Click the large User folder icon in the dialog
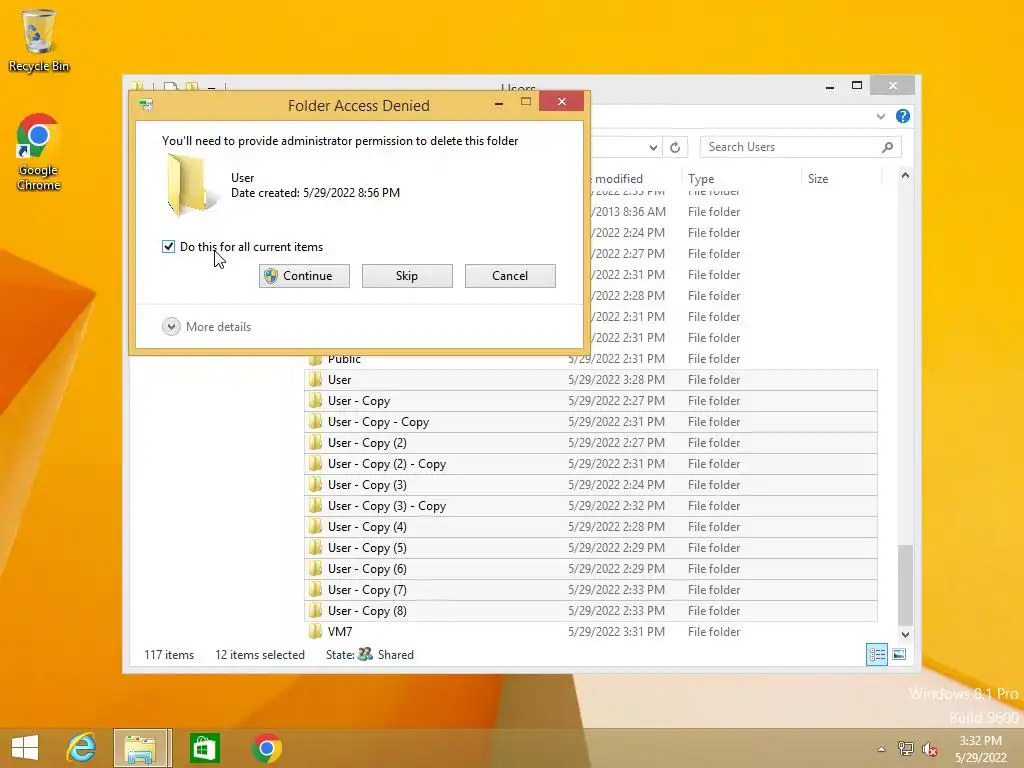The height and width of the screenshot is (768, 1024). coord(191,185)
